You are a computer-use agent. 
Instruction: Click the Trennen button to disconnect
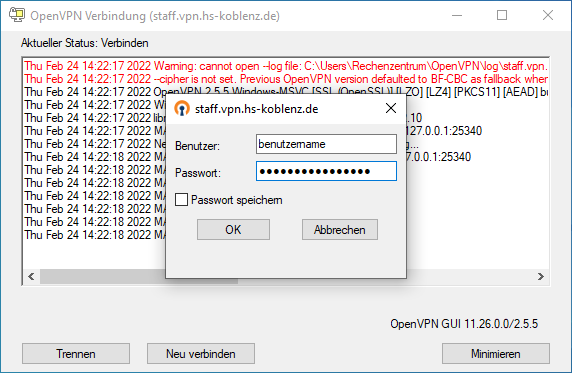click(76, 353)
